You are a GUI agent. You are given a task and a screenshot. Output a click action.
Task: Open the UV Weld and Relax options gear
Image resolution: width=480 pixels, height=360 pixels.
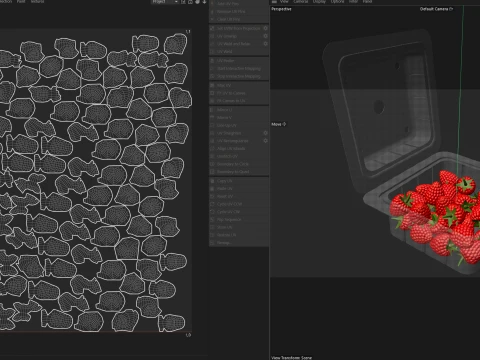pos(266,44)
